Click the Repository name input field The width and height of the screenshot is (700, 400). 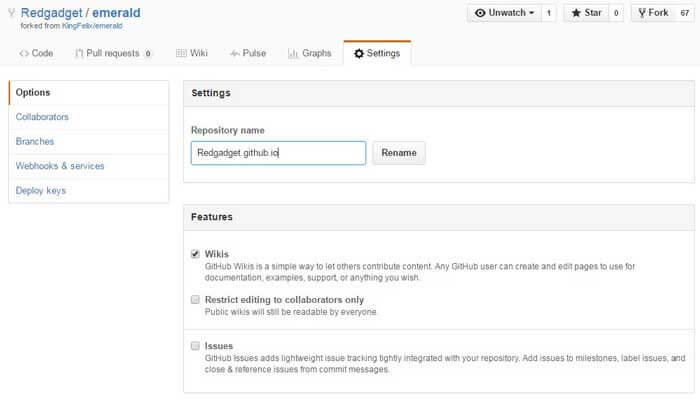[279, 153]
